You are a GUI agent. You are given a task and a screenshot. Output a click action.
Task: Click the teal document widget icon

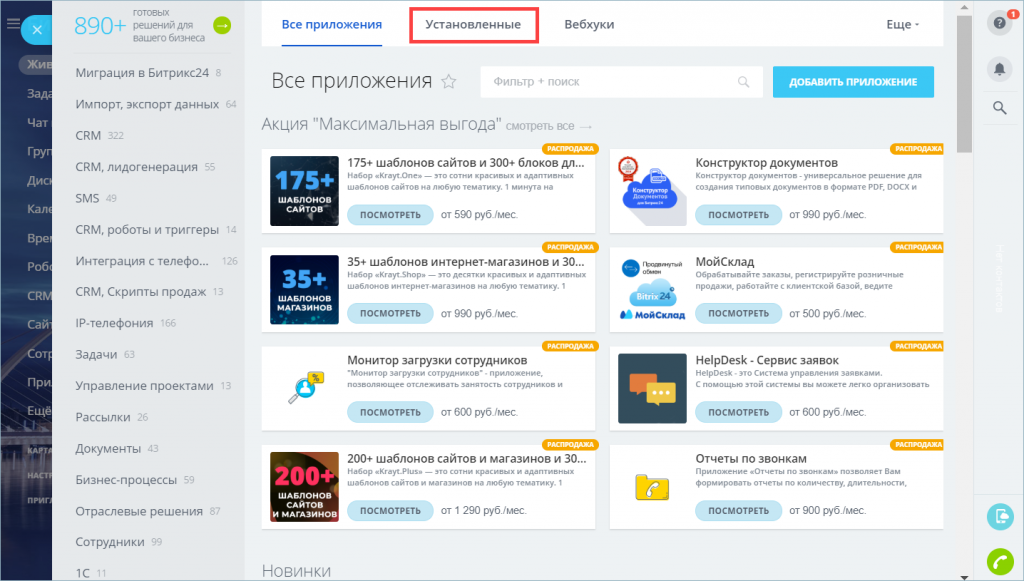coord(1000,517)
